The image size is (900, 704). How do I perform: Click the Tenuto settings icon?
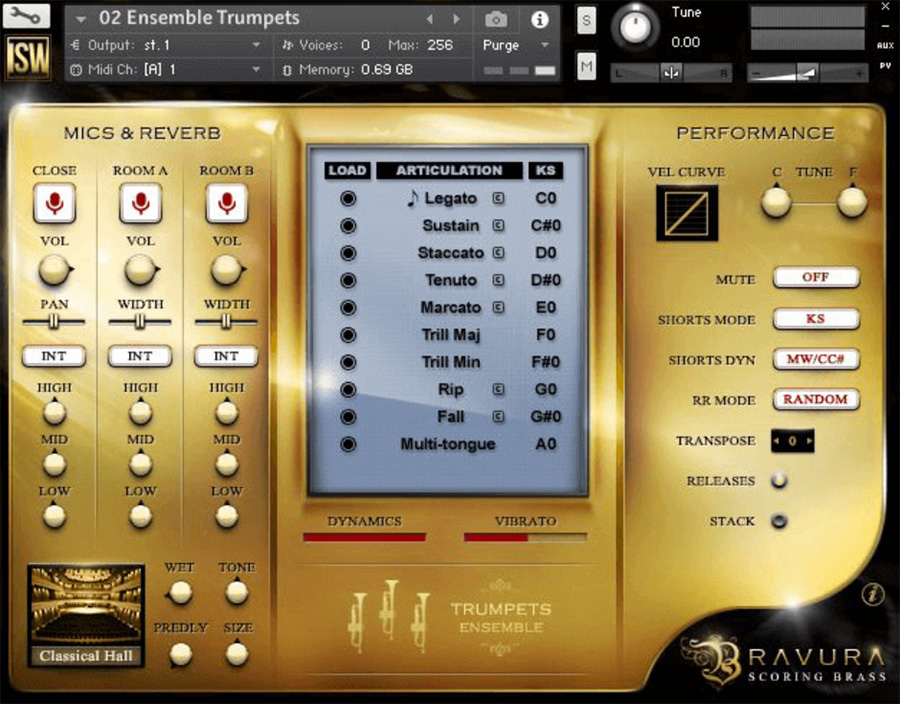498,280
